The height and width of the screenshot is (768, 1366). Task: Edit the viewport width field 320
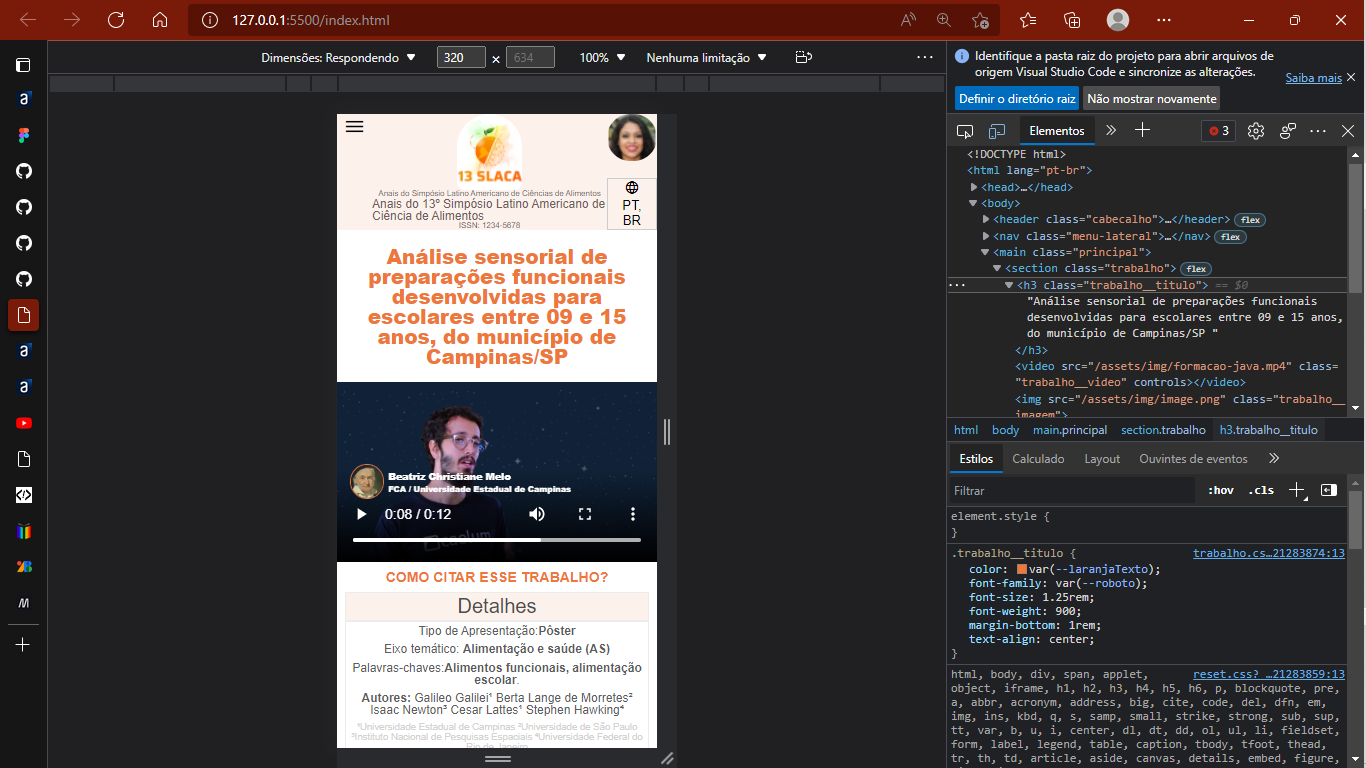coord(461,58)
